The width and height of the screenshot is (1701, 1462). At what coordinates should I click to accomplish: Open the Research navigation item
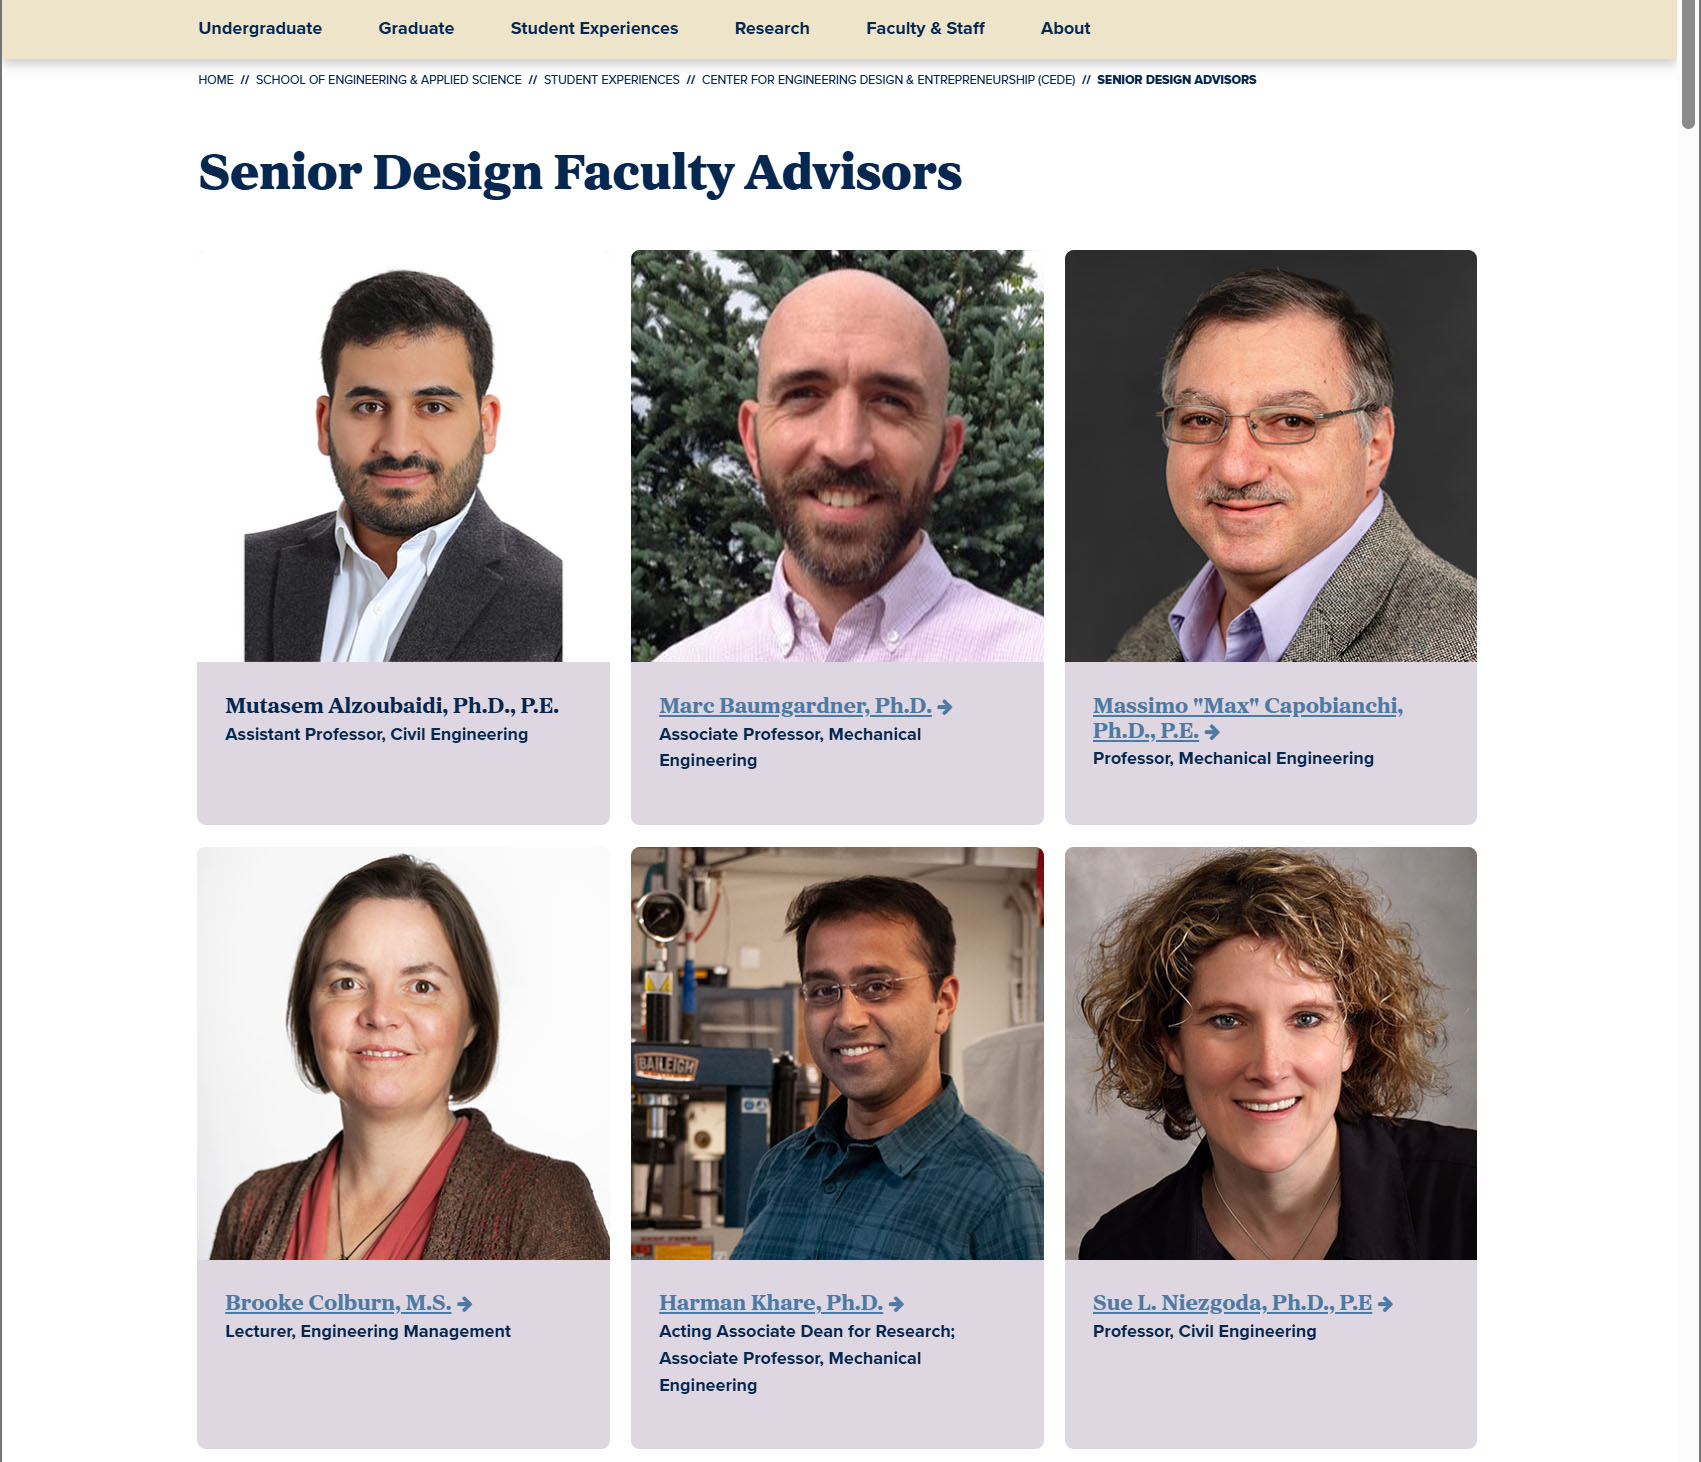772,28
